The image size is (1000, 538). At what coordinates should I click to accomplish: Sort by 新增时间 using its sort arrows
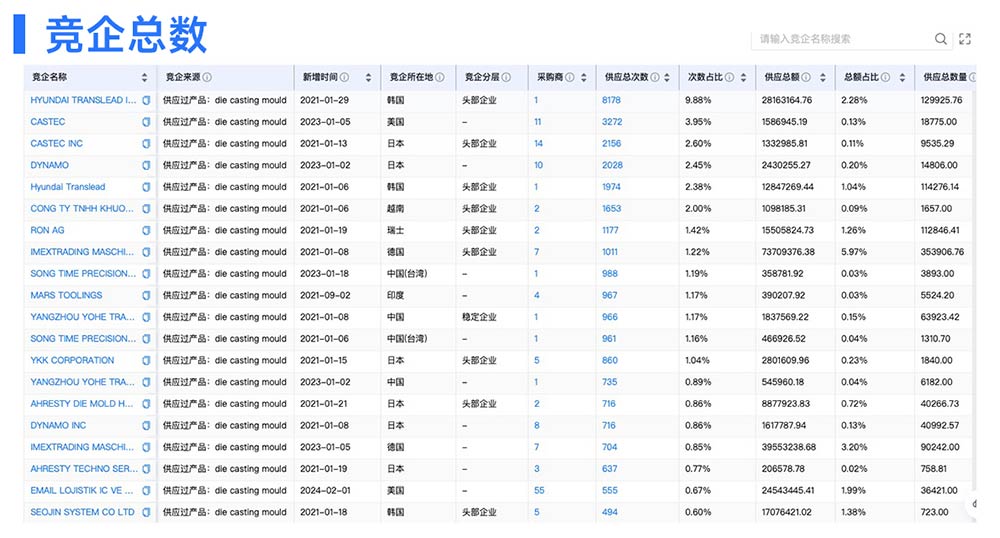point(368,78)
